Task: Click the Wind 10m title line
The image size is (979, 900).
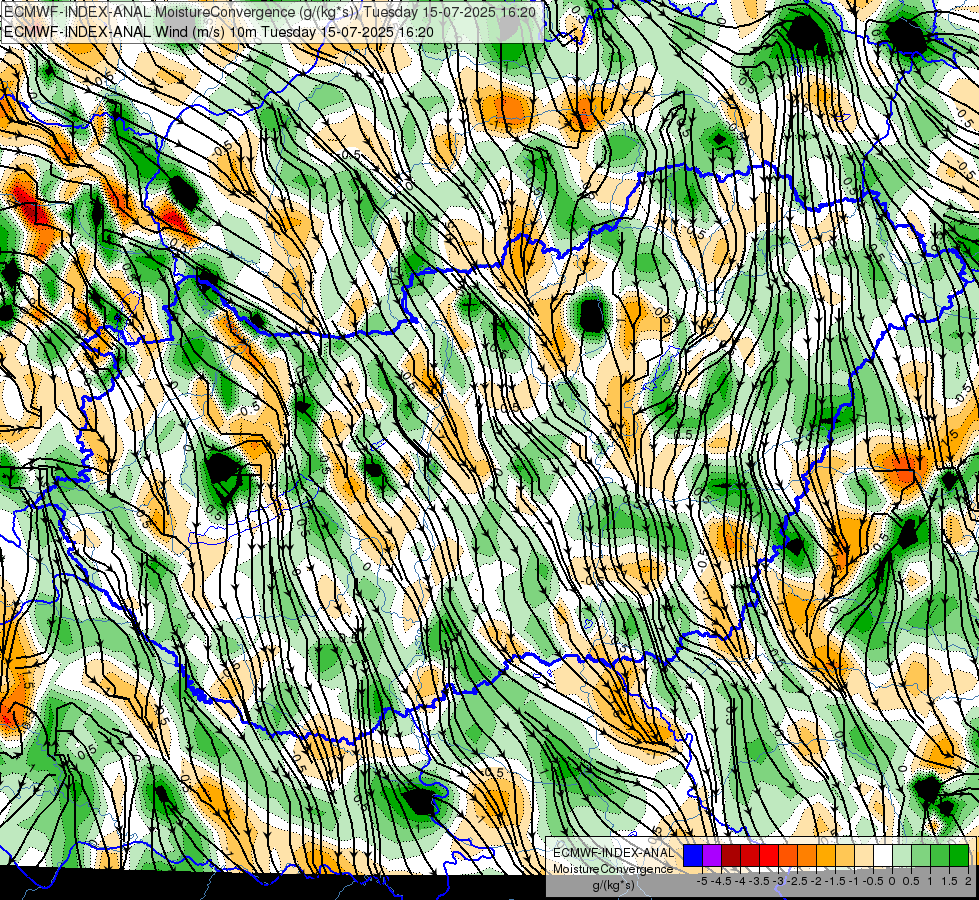Action: click(x=218, y=31)
